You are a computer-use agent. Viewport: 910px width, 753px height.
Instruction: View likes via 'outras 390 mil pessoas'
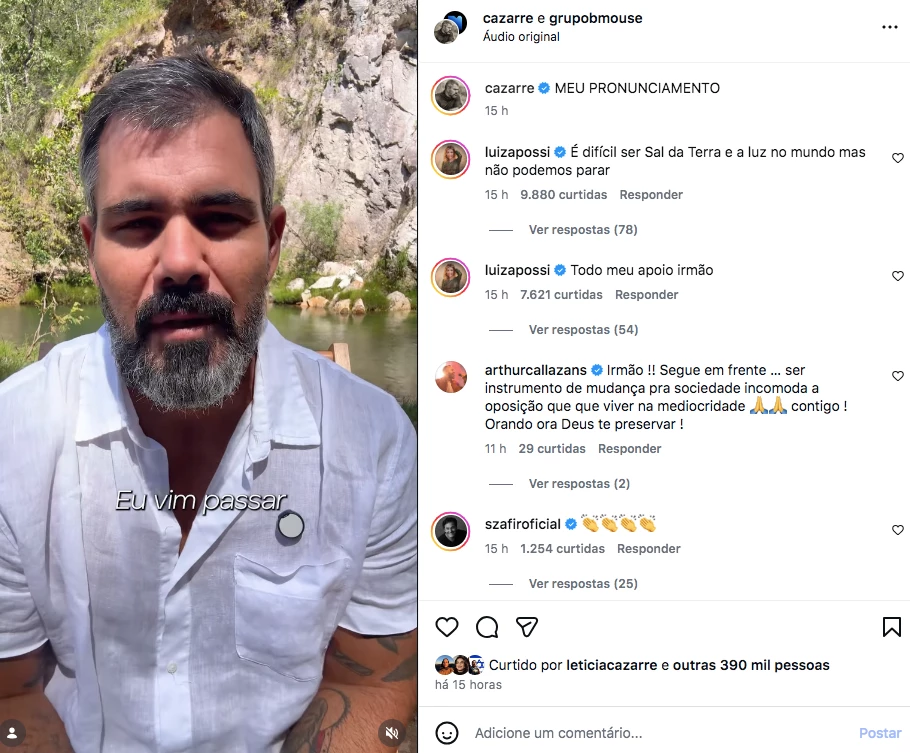pos(751,665)
